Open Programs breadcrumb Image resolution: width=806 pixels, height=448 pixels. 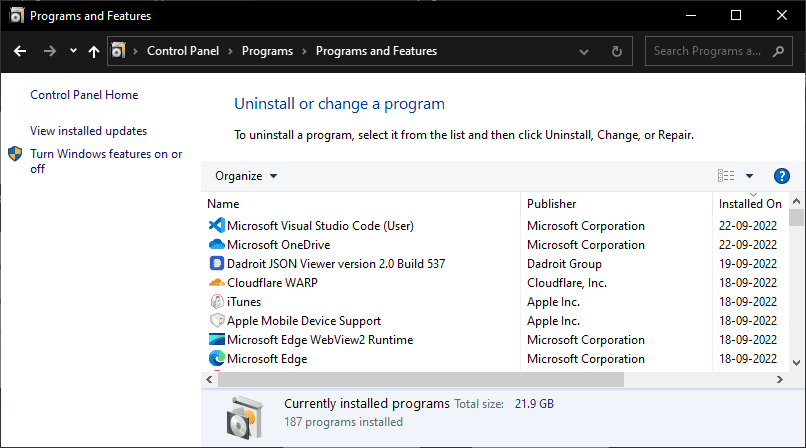(x=267, y=51)
